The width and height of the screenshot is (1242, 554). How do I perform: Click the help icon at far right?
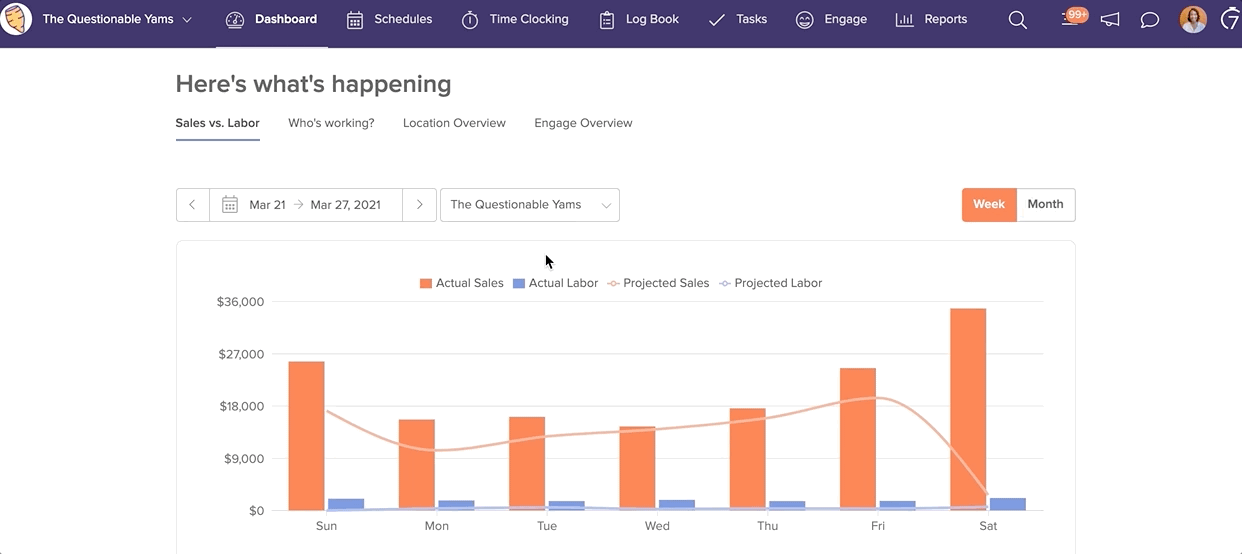[x=1230, y=19]
